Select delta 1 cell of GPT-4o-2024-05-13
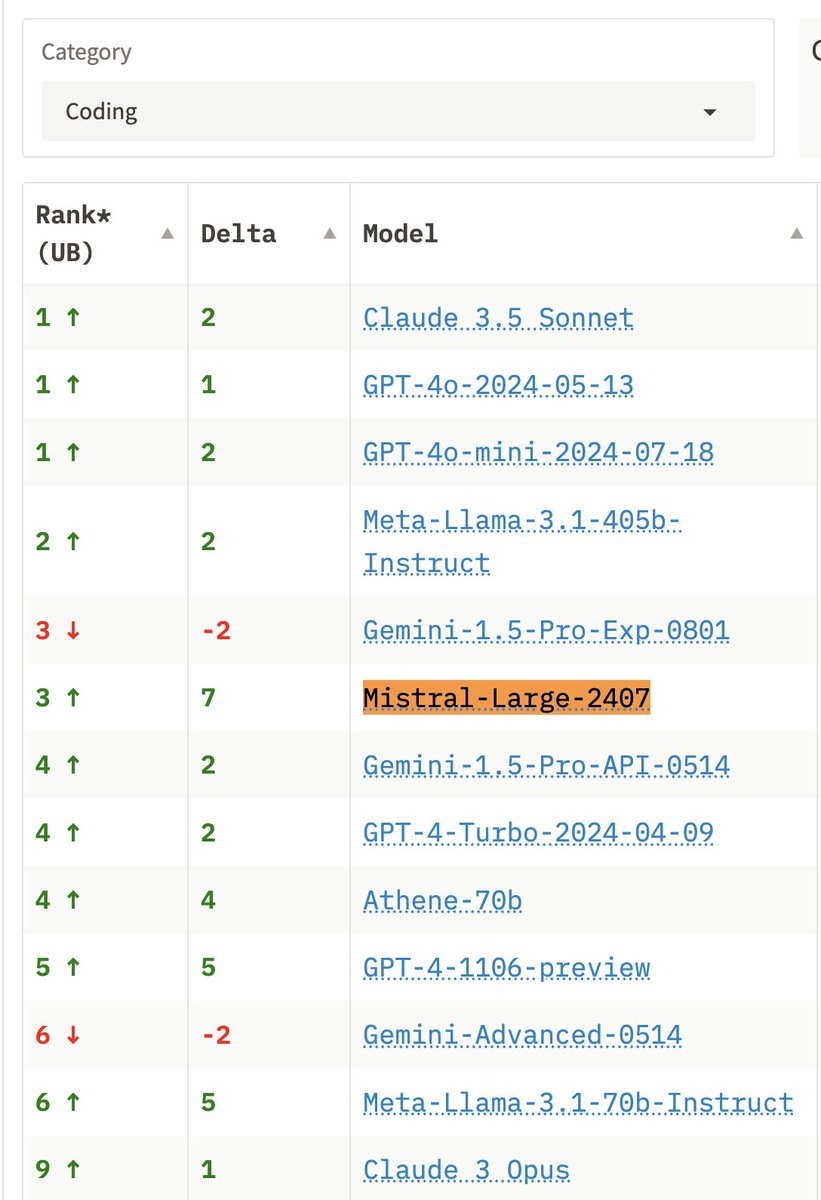This screenshot has width=821, height=1200. 268,385
